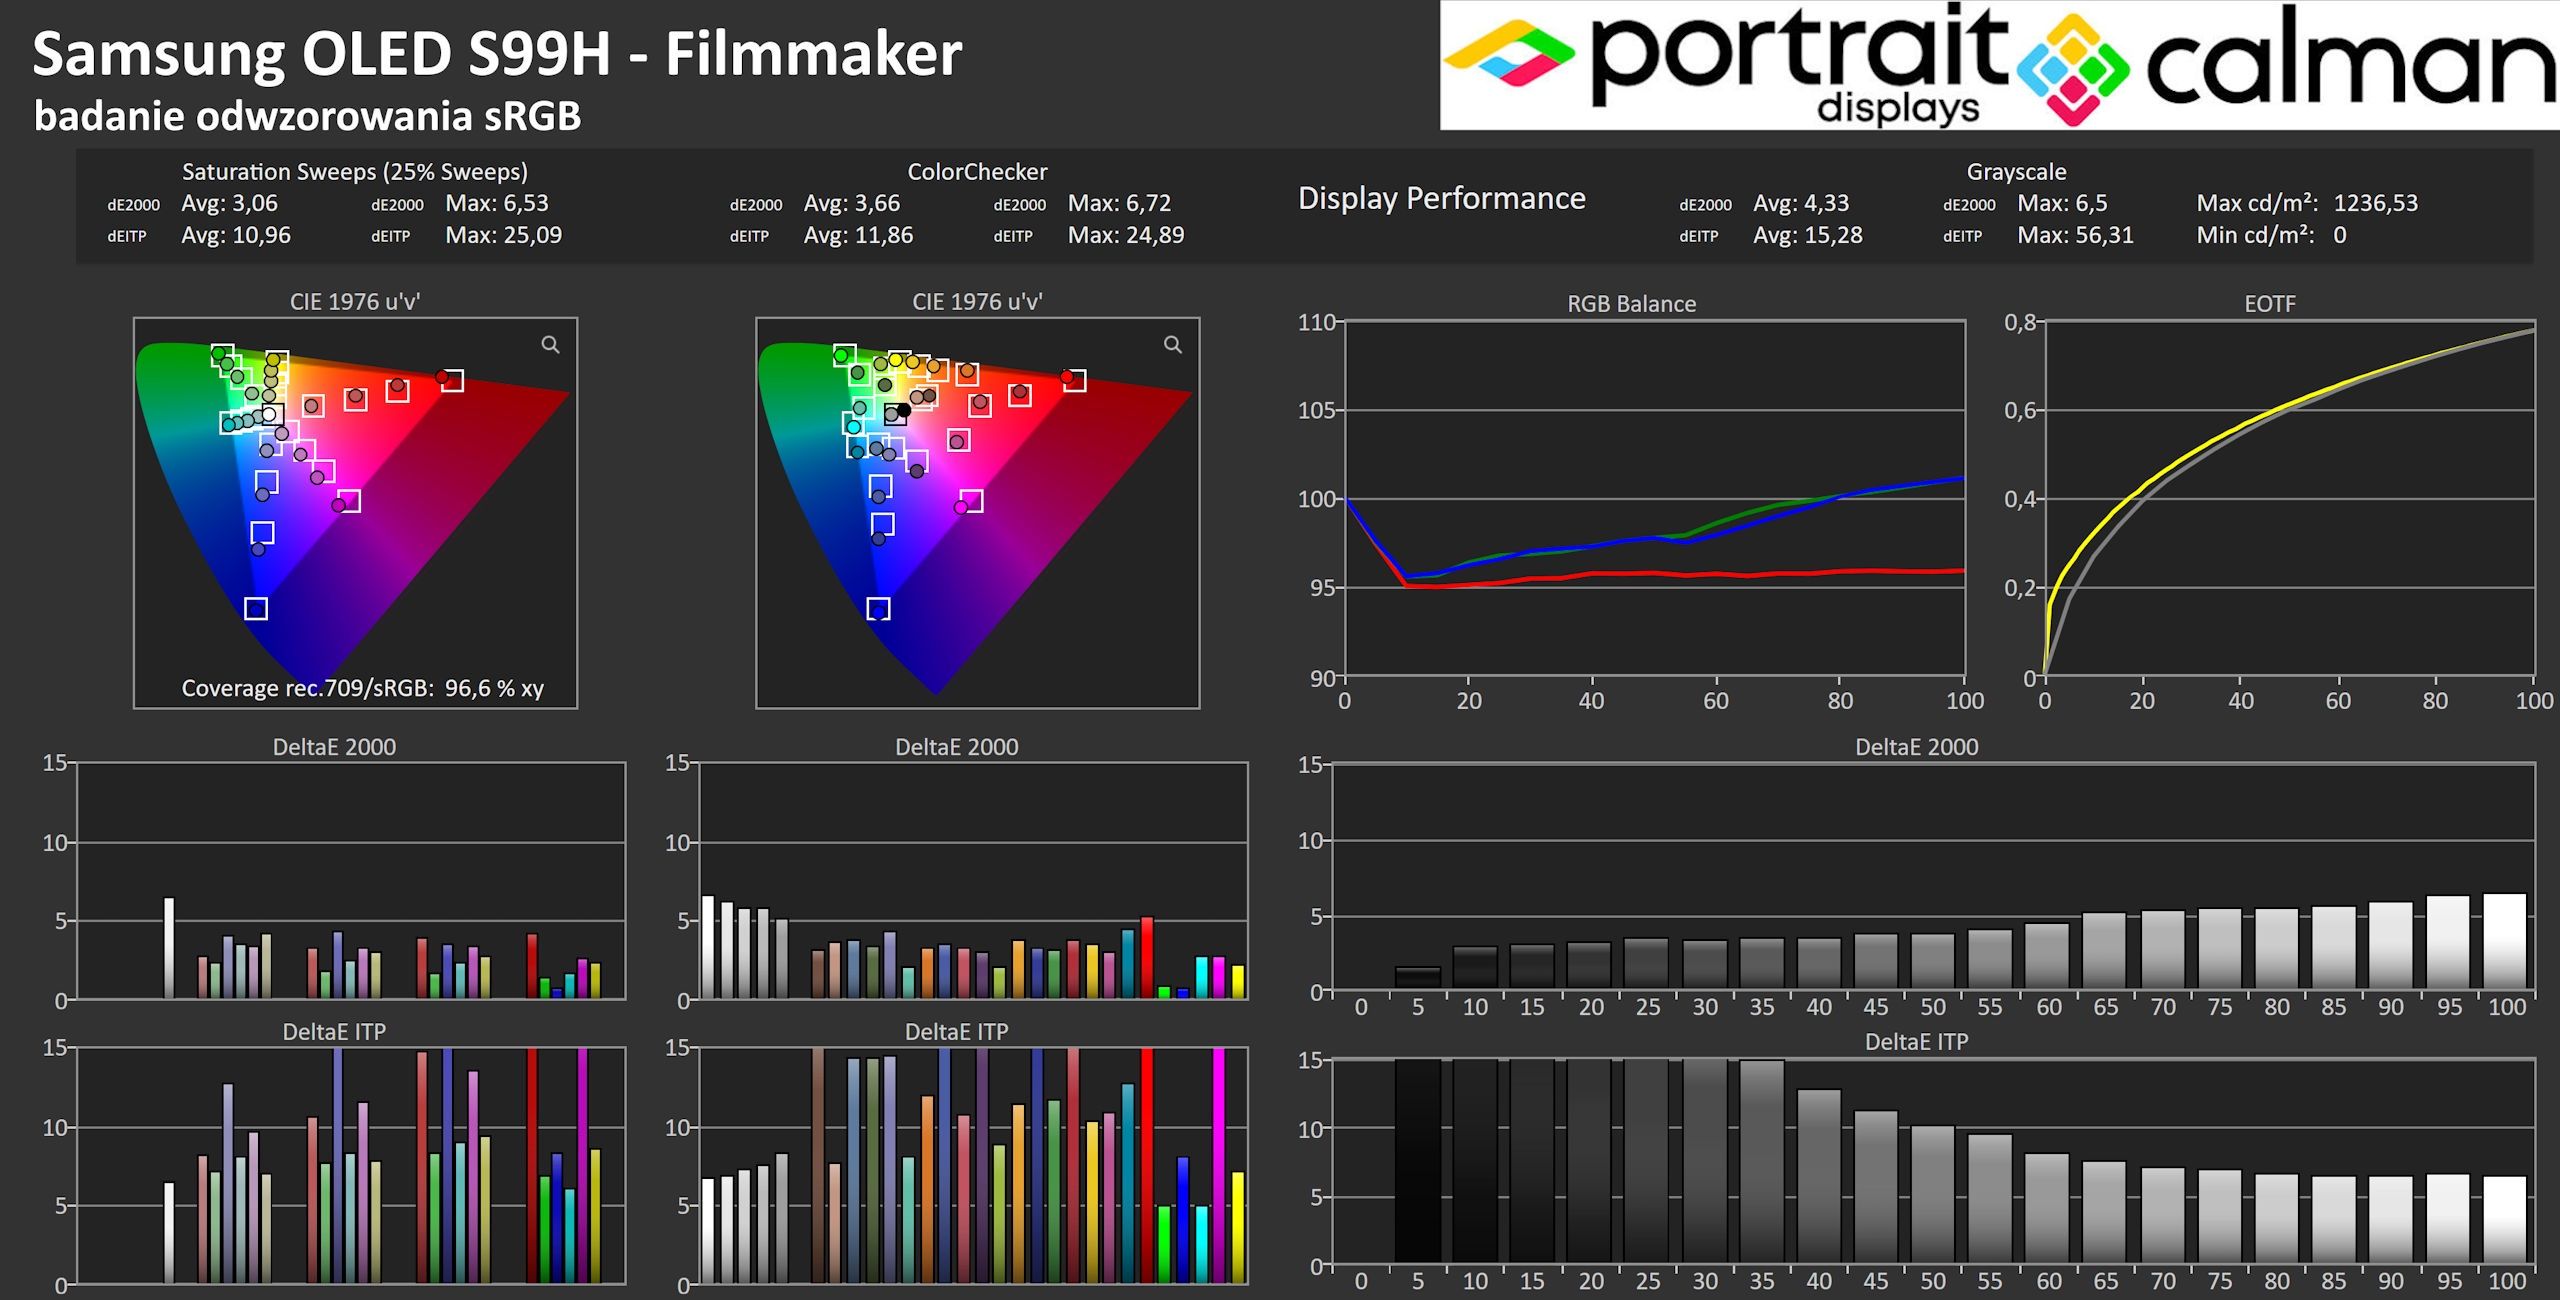The height and width of the screenshot is (1300, 2560).
Task: Select the Saturation Sweeps dEITP "Avg: 10,96" value
Action: pyautogui.click(x=236, y=235)
